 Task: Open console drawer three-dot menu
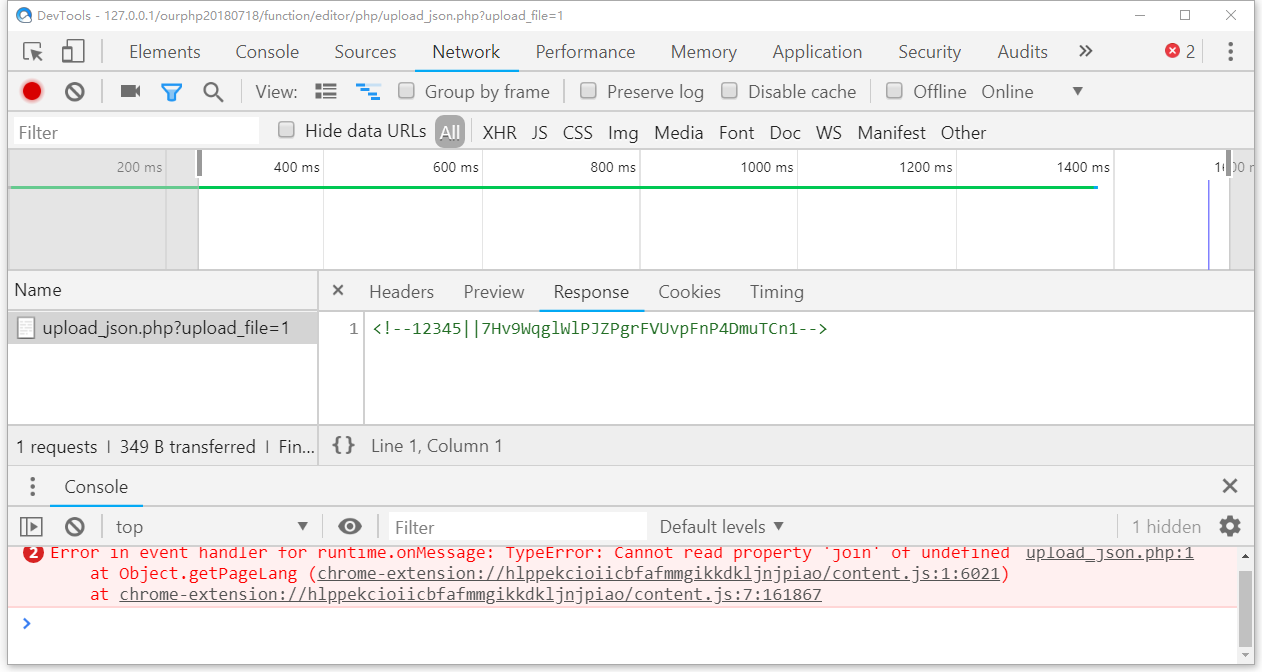pos(33,487)
